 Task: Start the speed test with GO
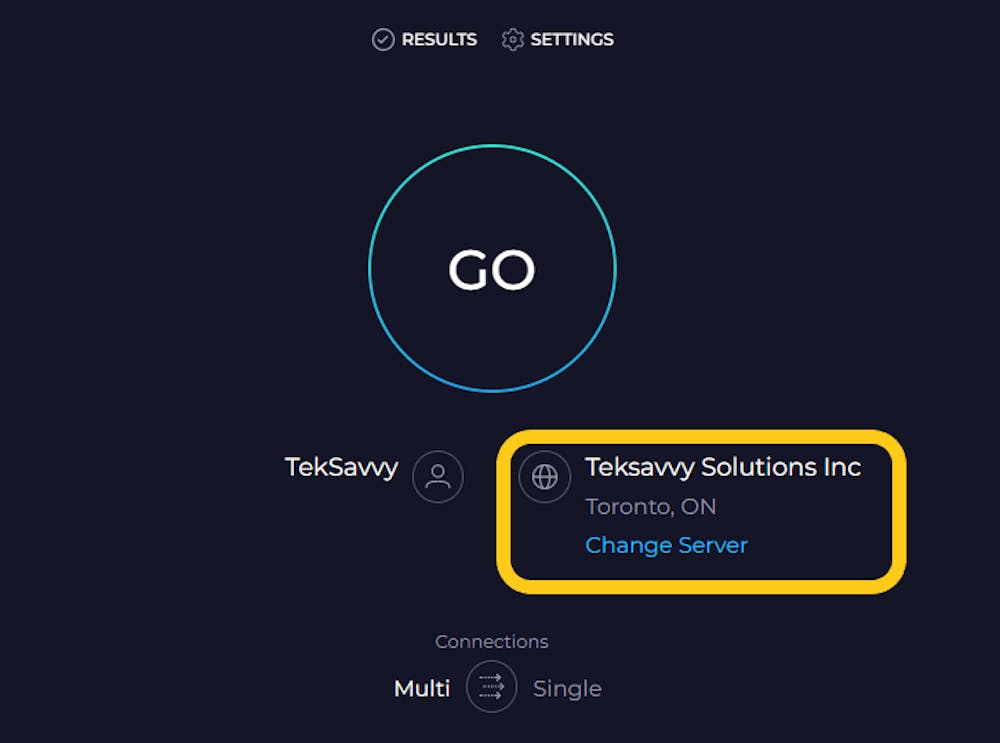tap(492, 269)
